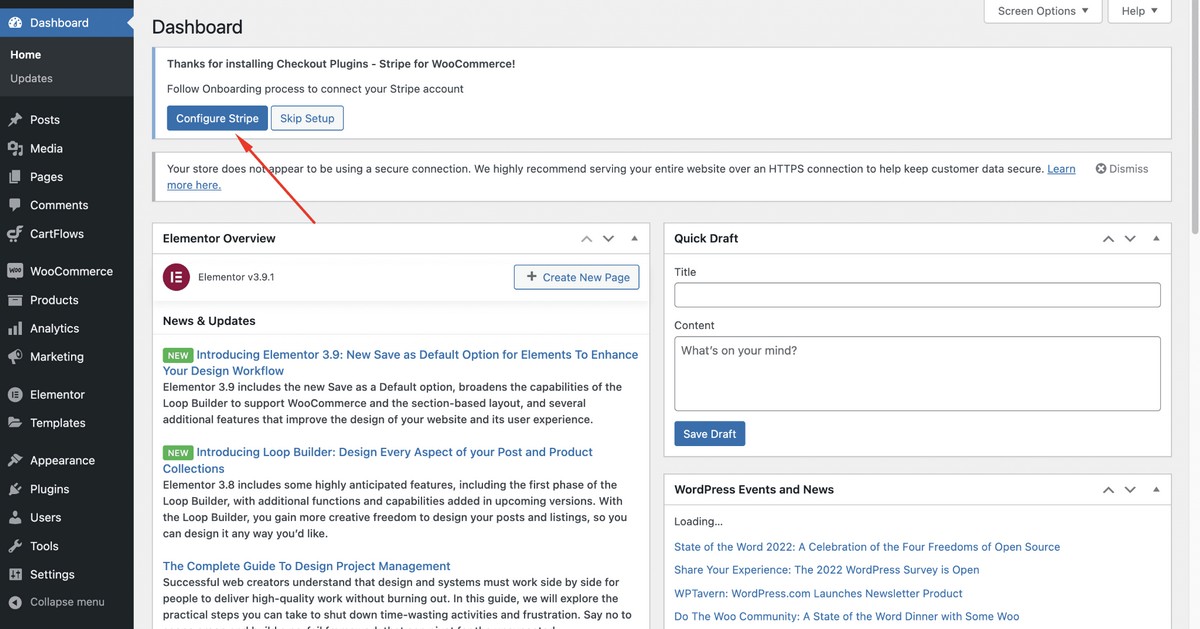Click the Dashboard gauge icon in sidebar
The width and height of the screenshot is (1200, 629).
click(x=15, y=22)
